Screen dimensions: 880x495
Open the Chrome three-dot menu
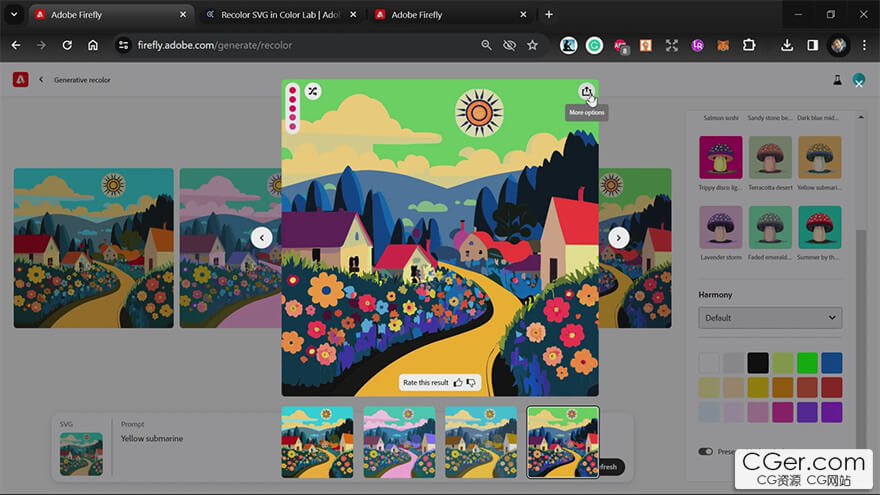[x=865, y=45]
